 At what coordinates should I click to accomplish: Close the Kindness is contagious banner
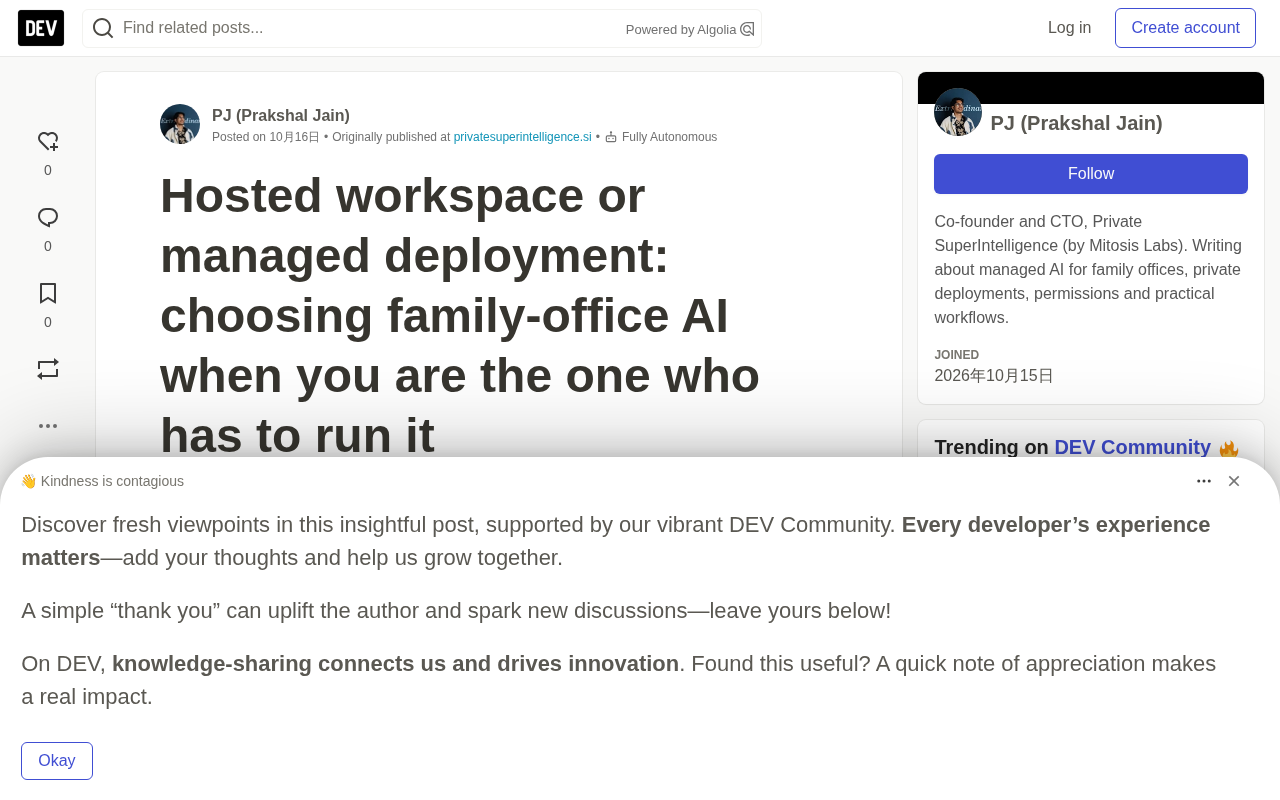coord(1234,481)
